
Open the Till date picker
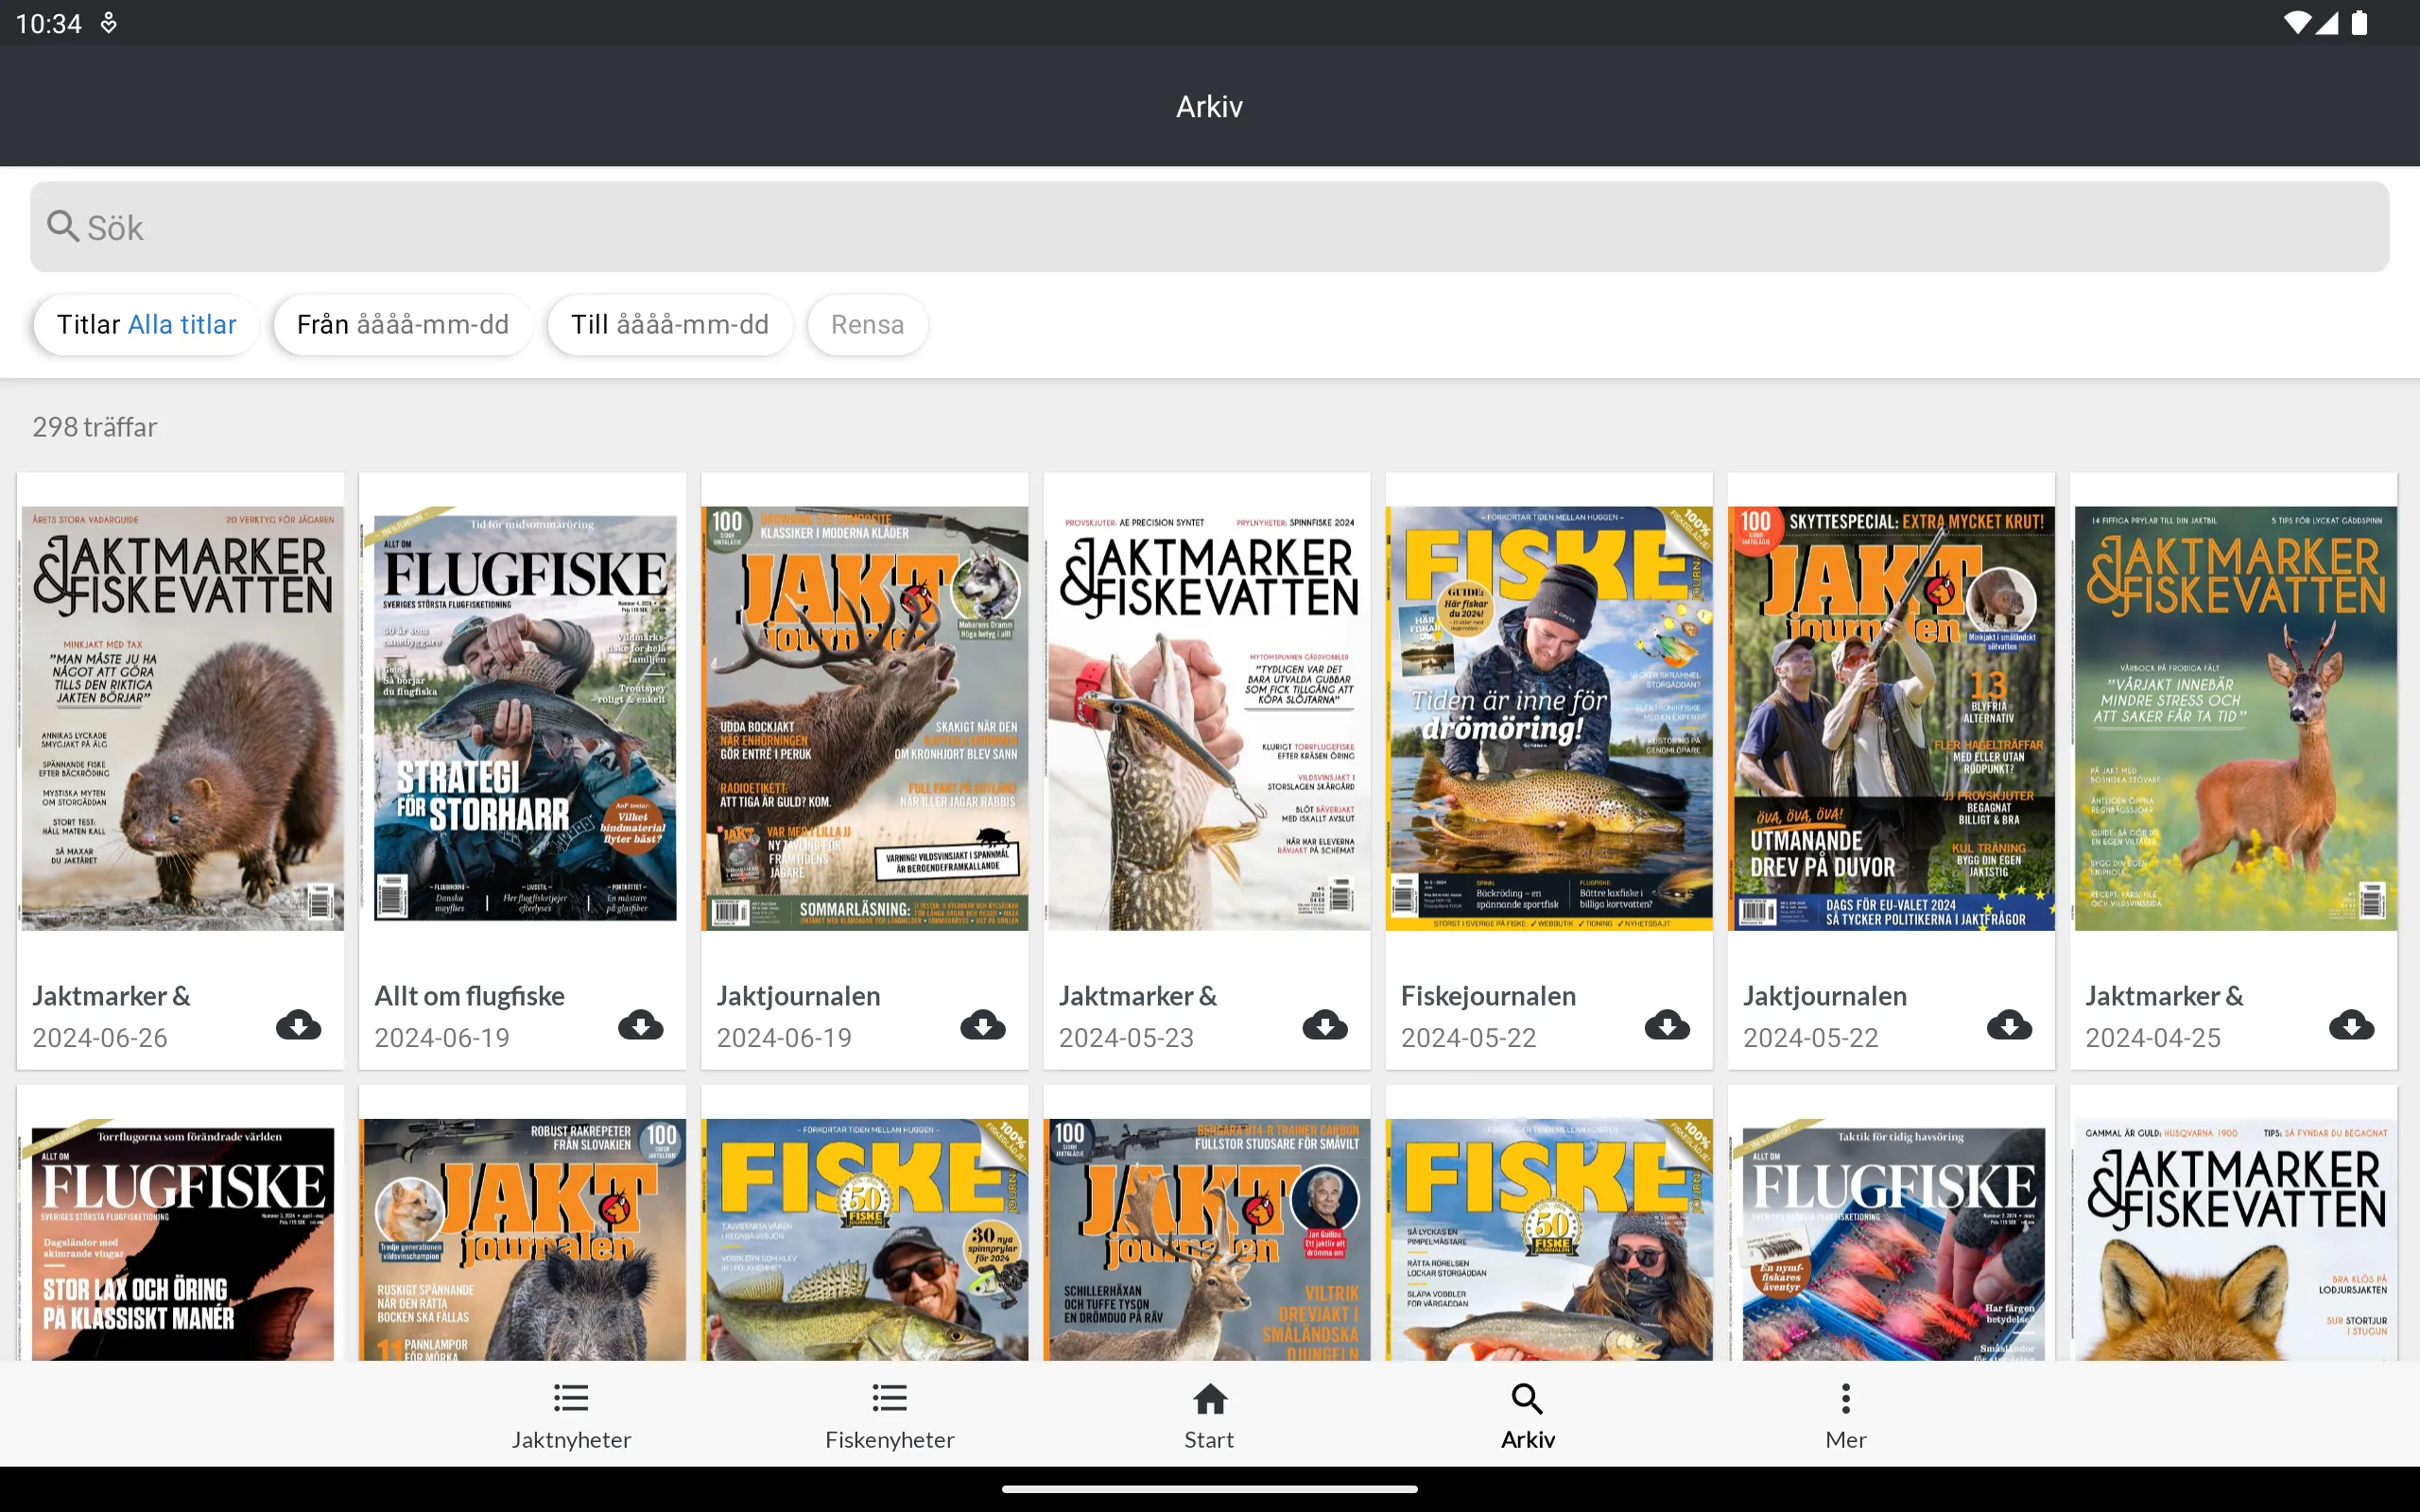[x=670, y=324]
